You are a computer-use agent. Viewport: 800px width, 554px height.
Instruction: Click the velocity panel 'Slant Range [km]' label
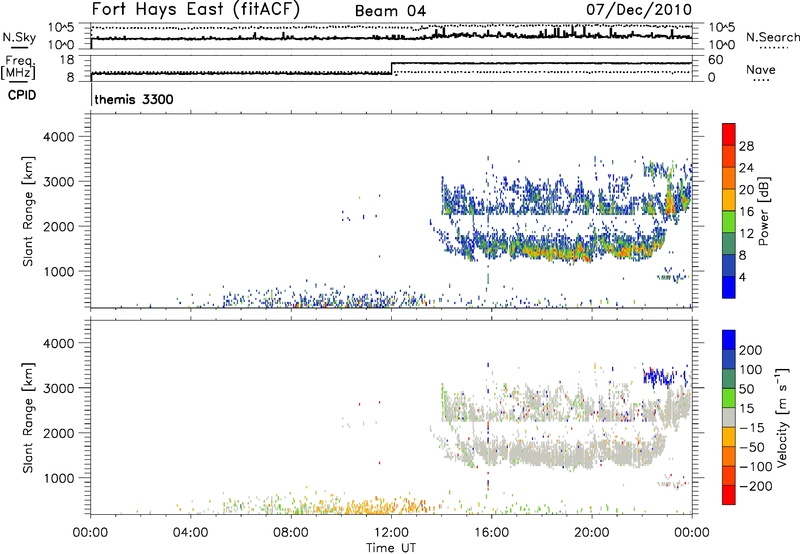click(28, 418)
